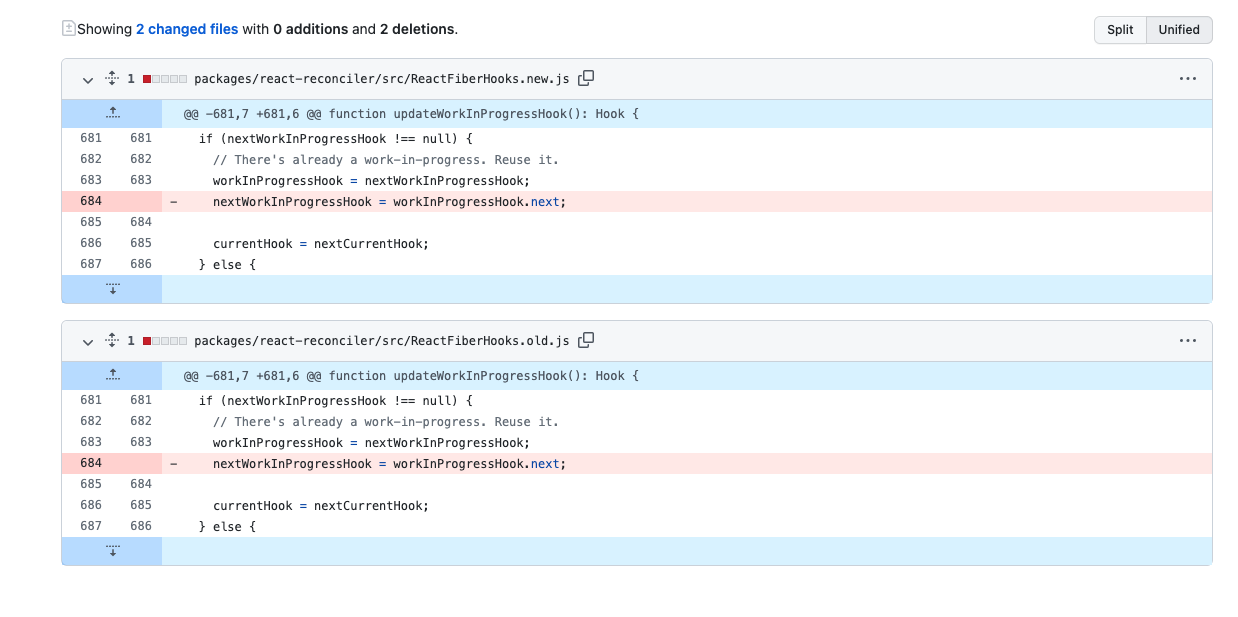The height and width of the screenshot is (617, 1238).
Task: Switch to Split diff view
Action: click(x=1120, y=30)
